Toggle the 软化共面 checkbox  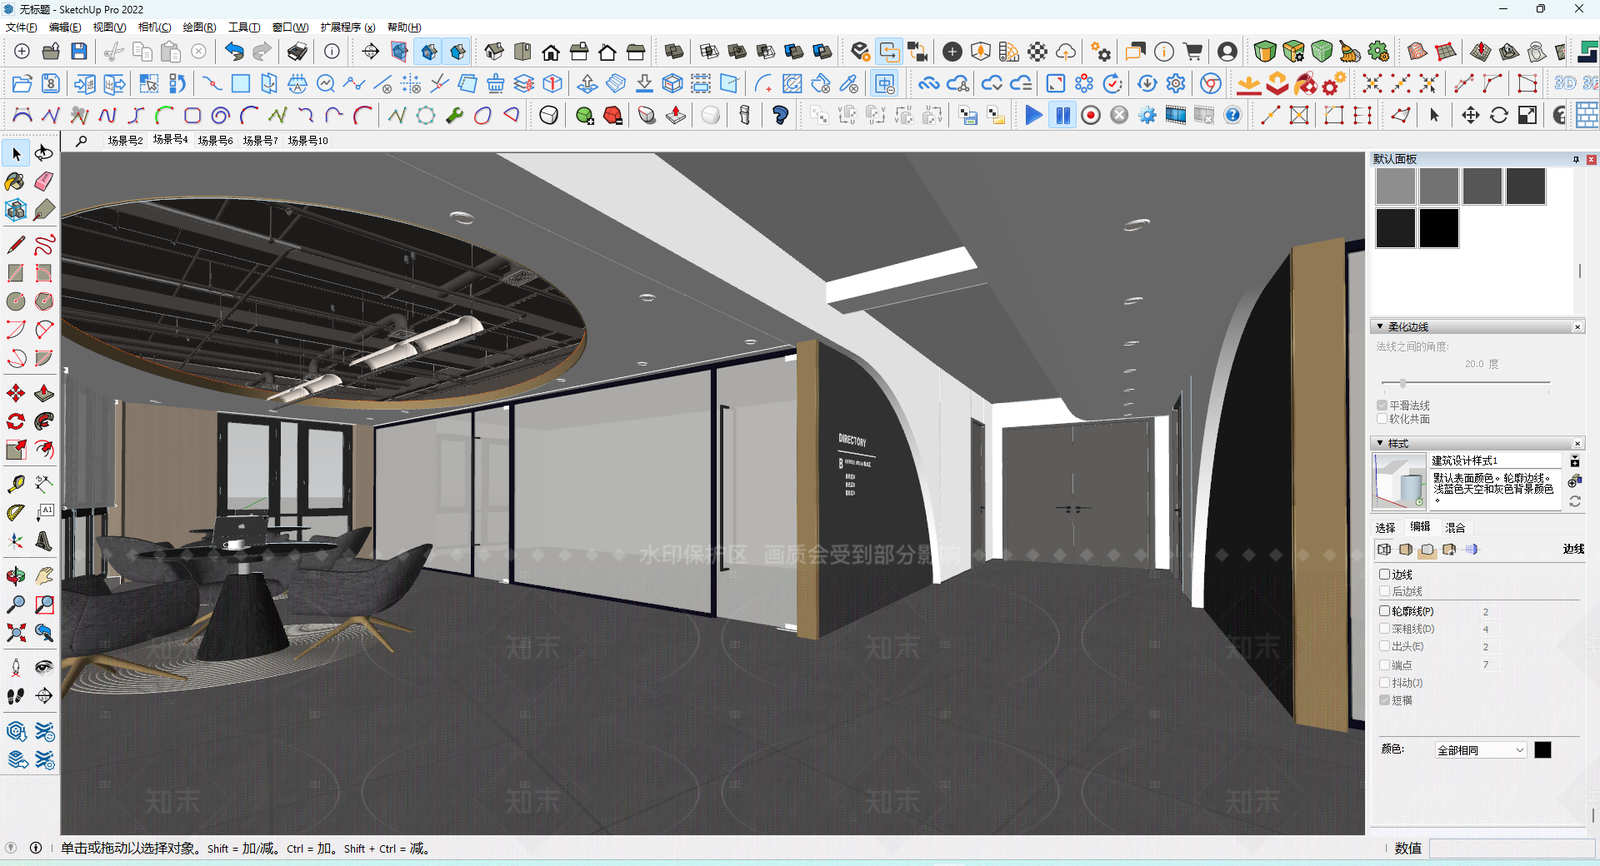click(1382, 419)
